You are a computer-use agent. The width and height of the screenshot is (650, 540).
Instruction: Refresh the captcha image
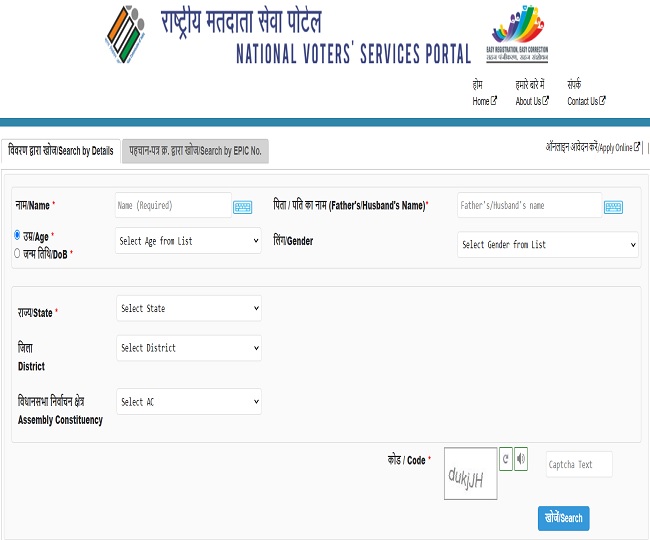click(x=506, y=459)
